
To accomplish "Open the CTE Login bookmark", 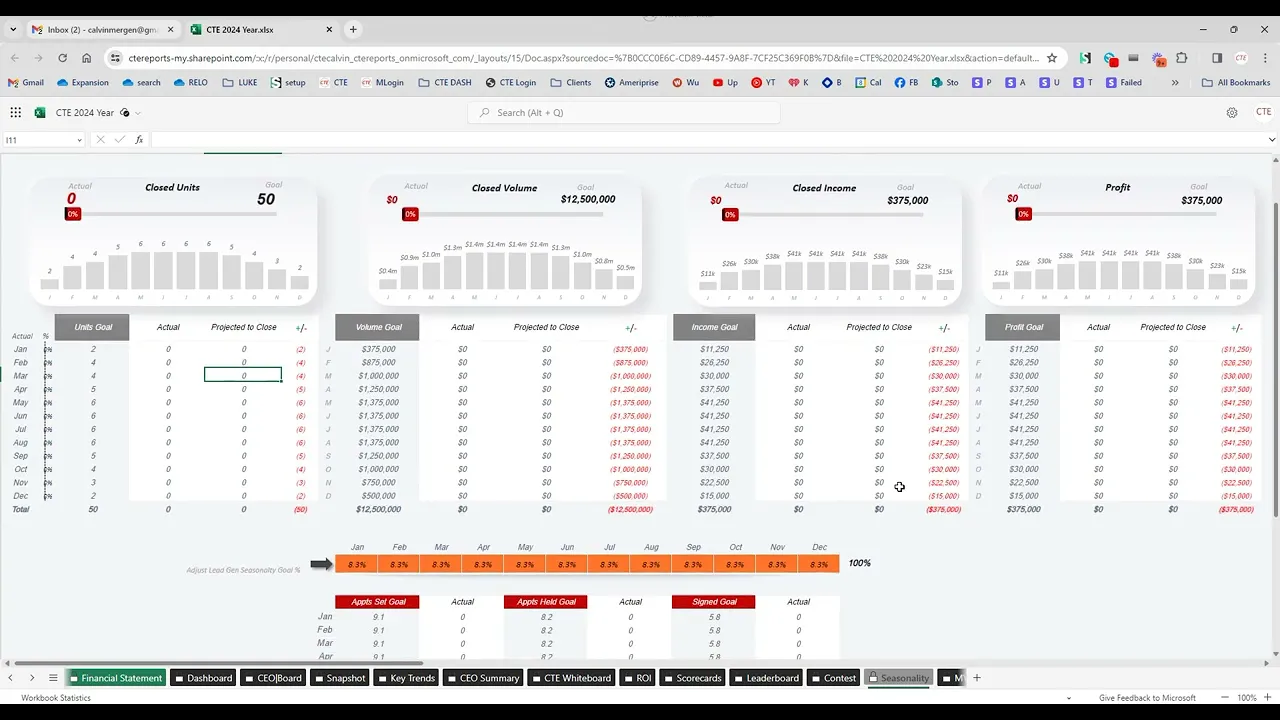I will pos(510,83).
